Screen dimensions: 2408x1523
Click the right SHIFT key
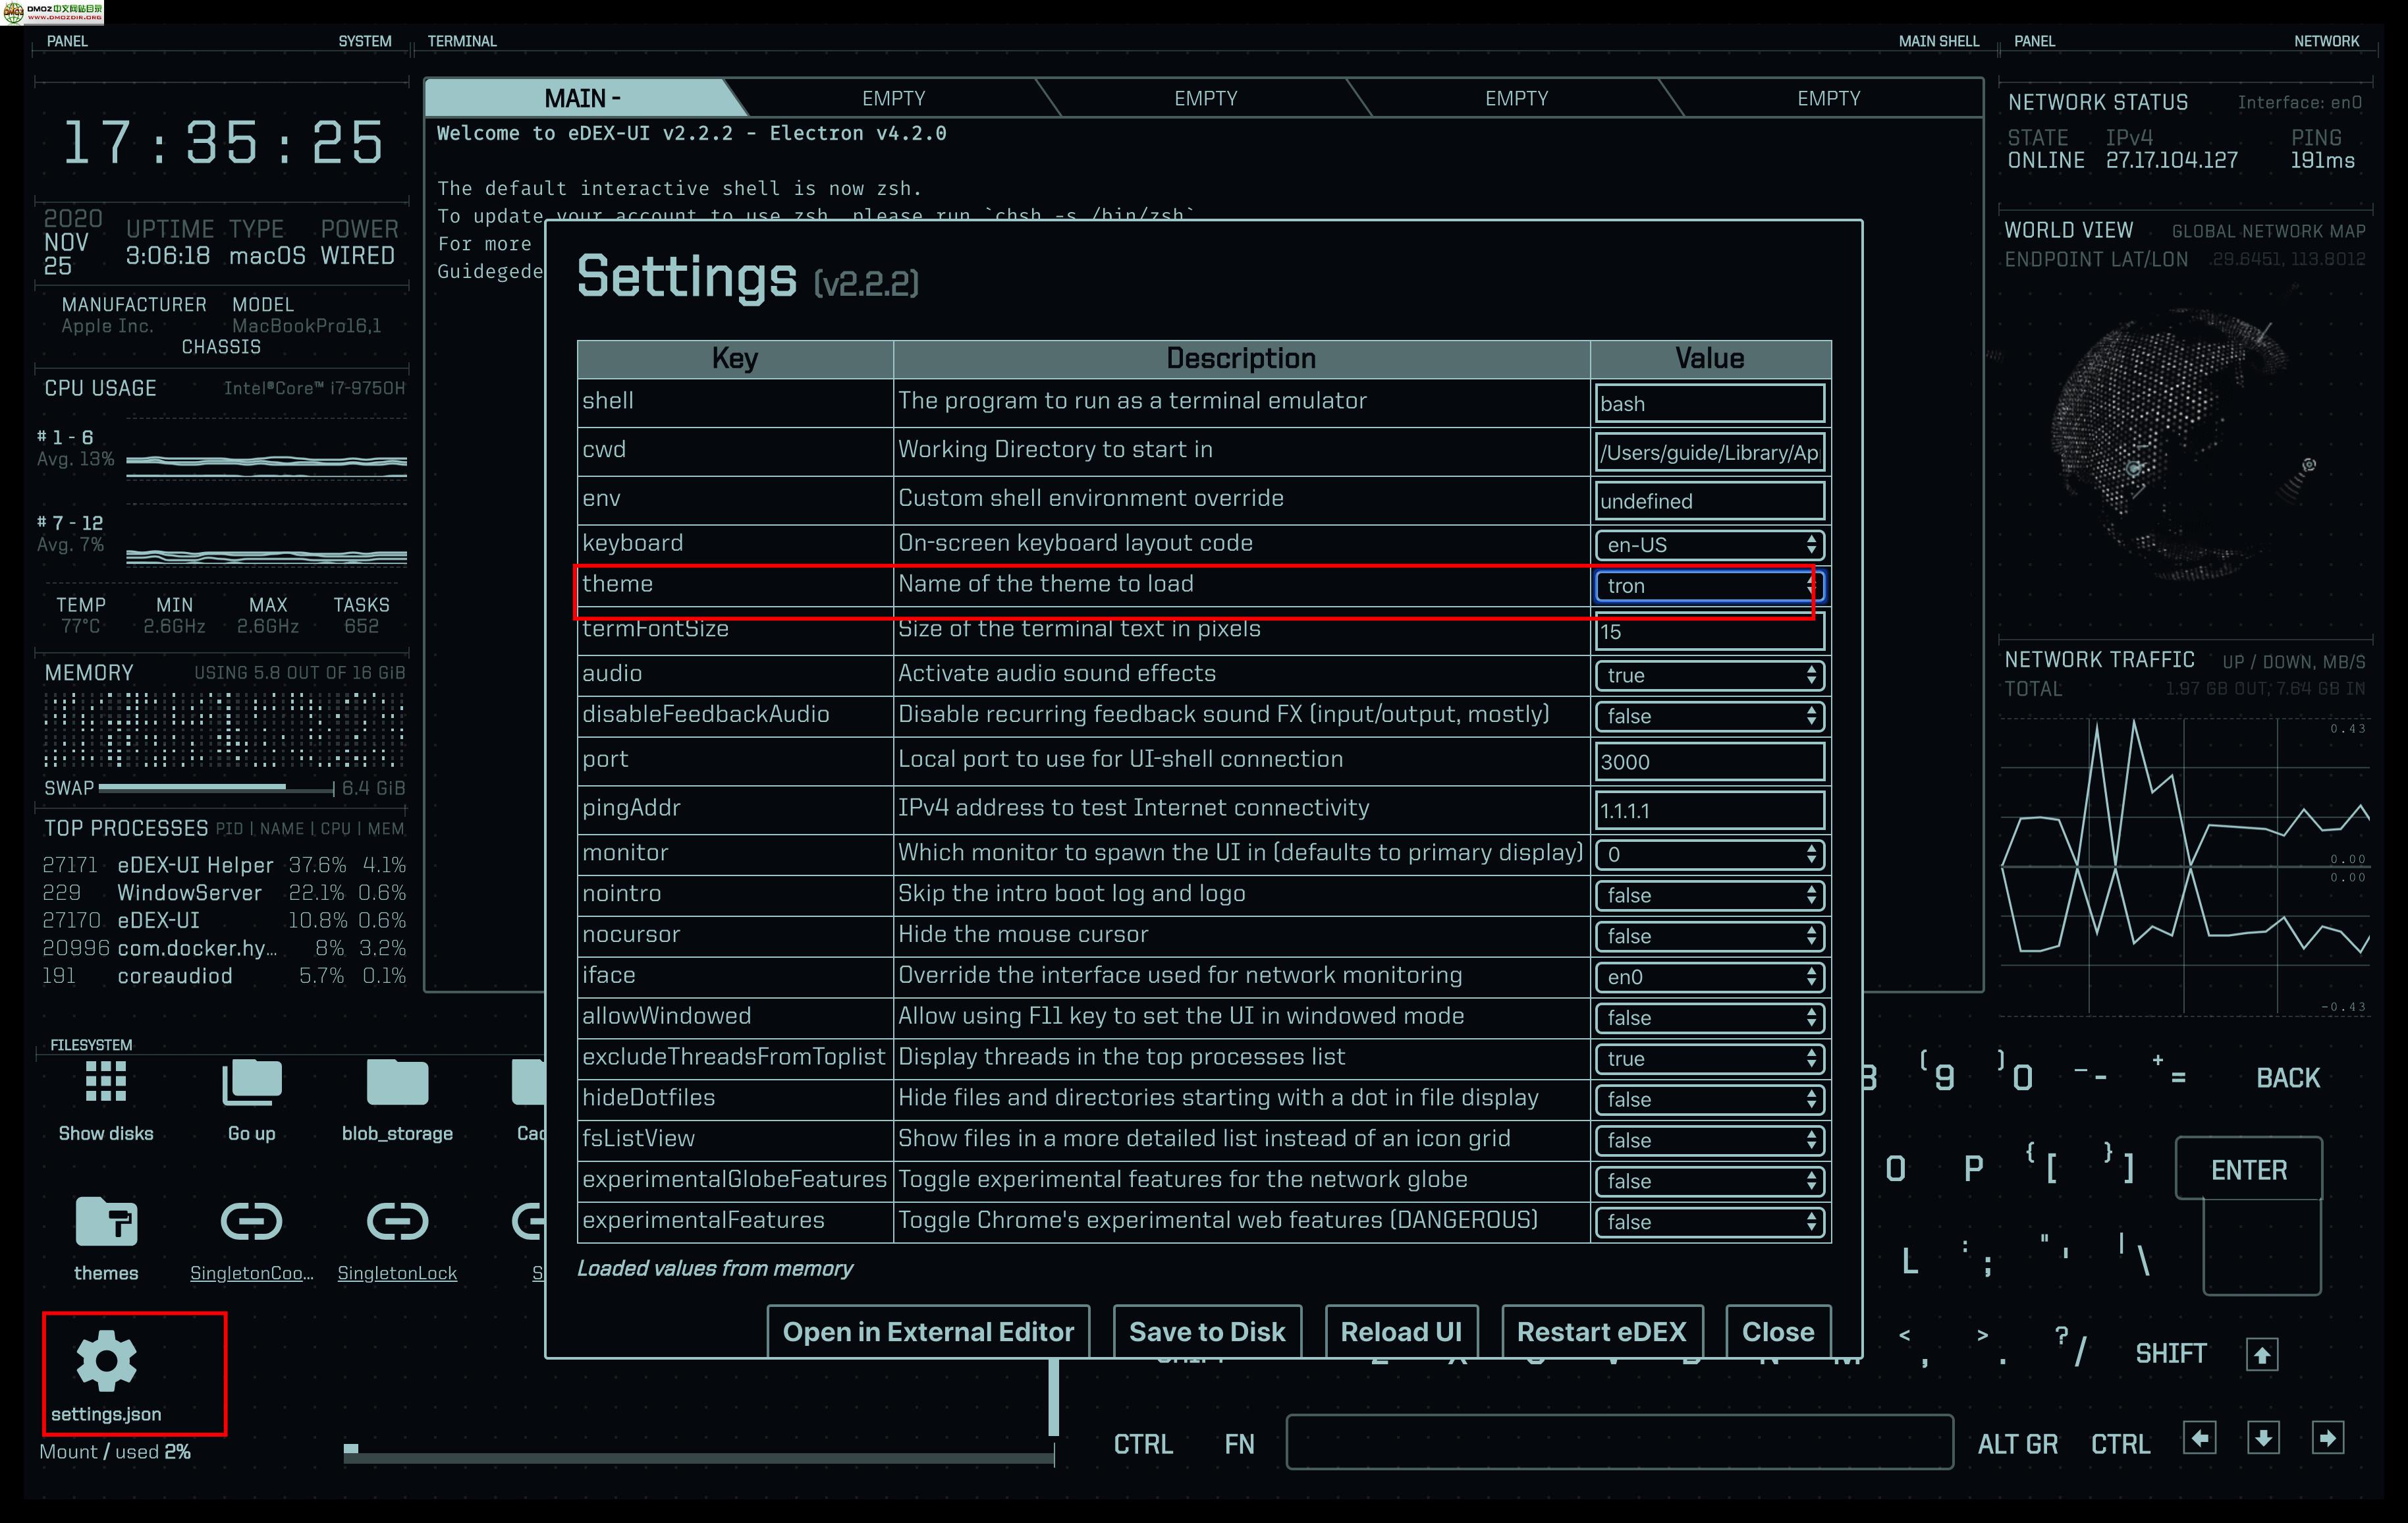coord(2170,1354)
